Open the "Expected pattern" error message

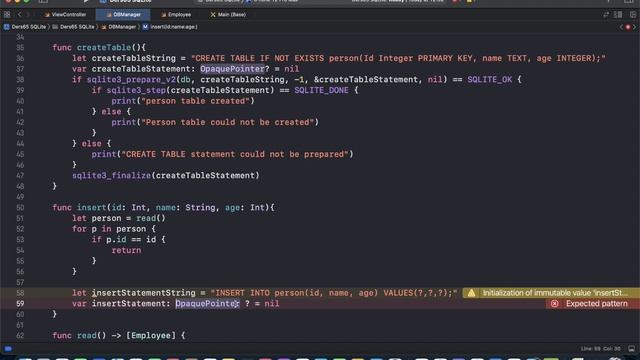[x=596, y=304]
